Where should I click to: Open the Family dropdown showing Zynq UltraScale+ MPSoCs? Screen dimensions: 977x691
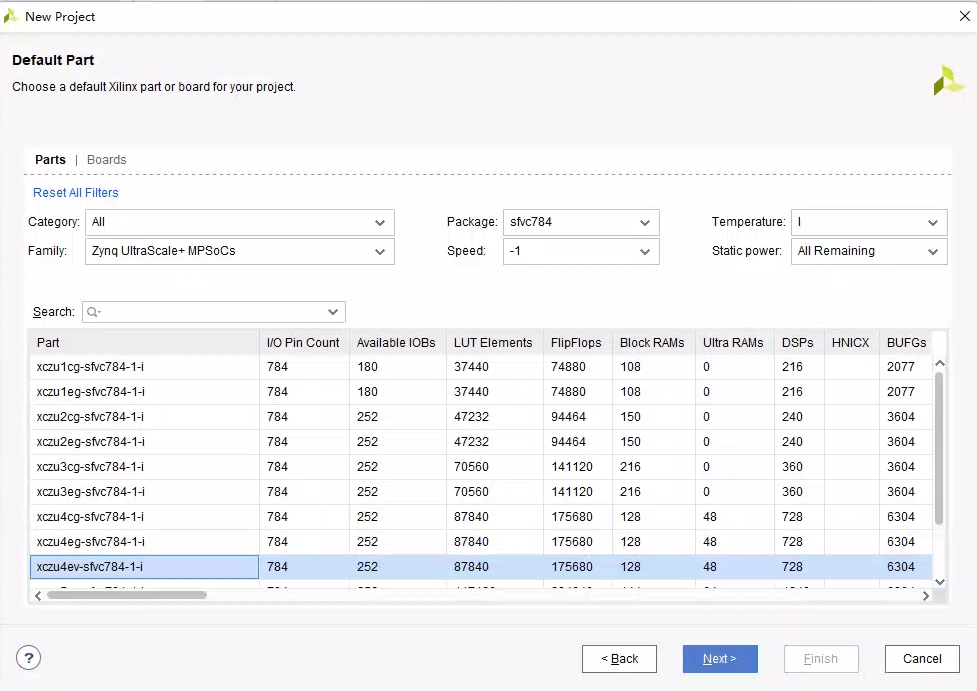point(240,251)
